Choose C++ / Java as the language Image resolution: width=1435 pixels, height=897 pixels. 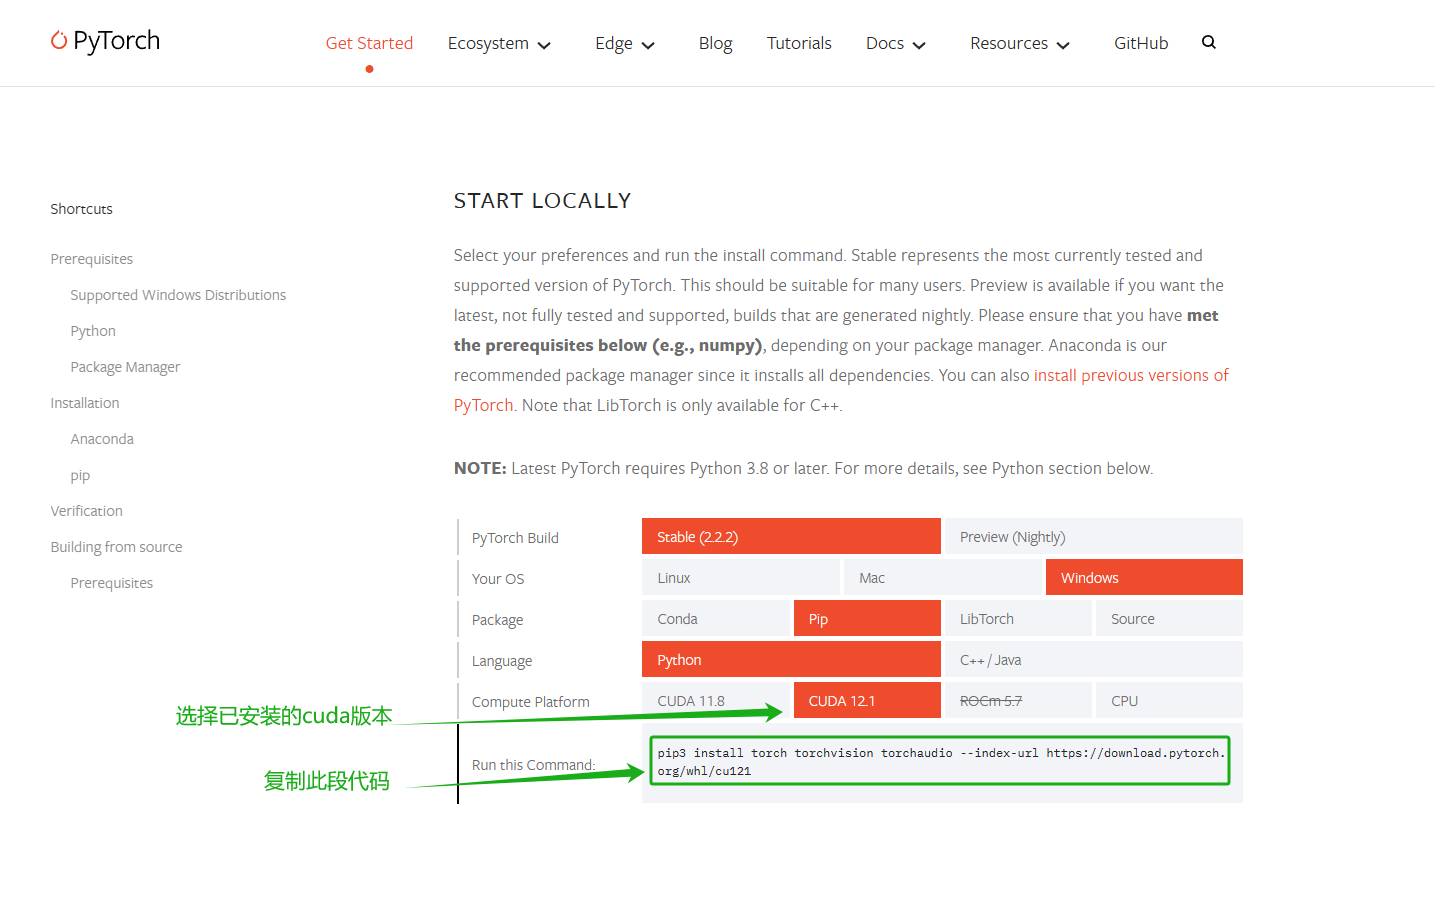coord(1094,660)
